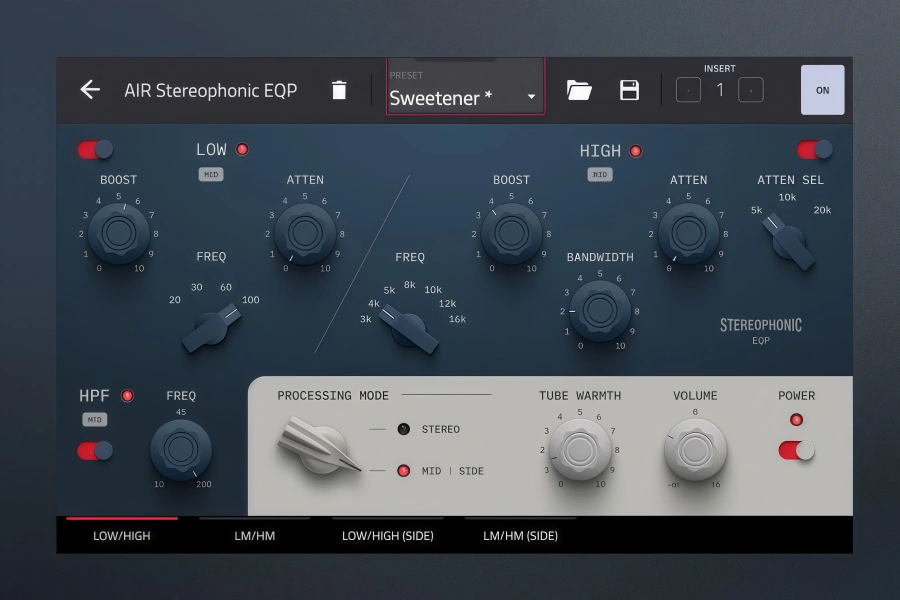Click the HIGH ATTEN knob
Viewport: 900px width, 600px height.
[x=689, y=233]
